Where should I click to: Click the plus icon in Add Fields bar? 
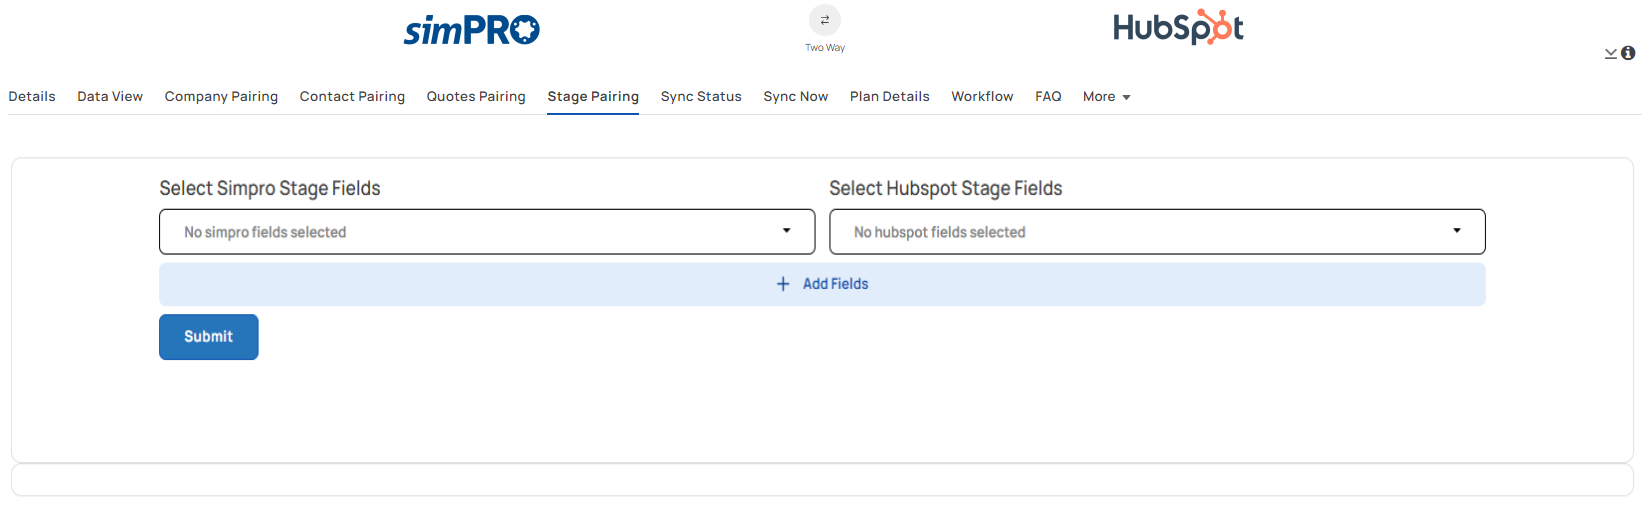783,284
